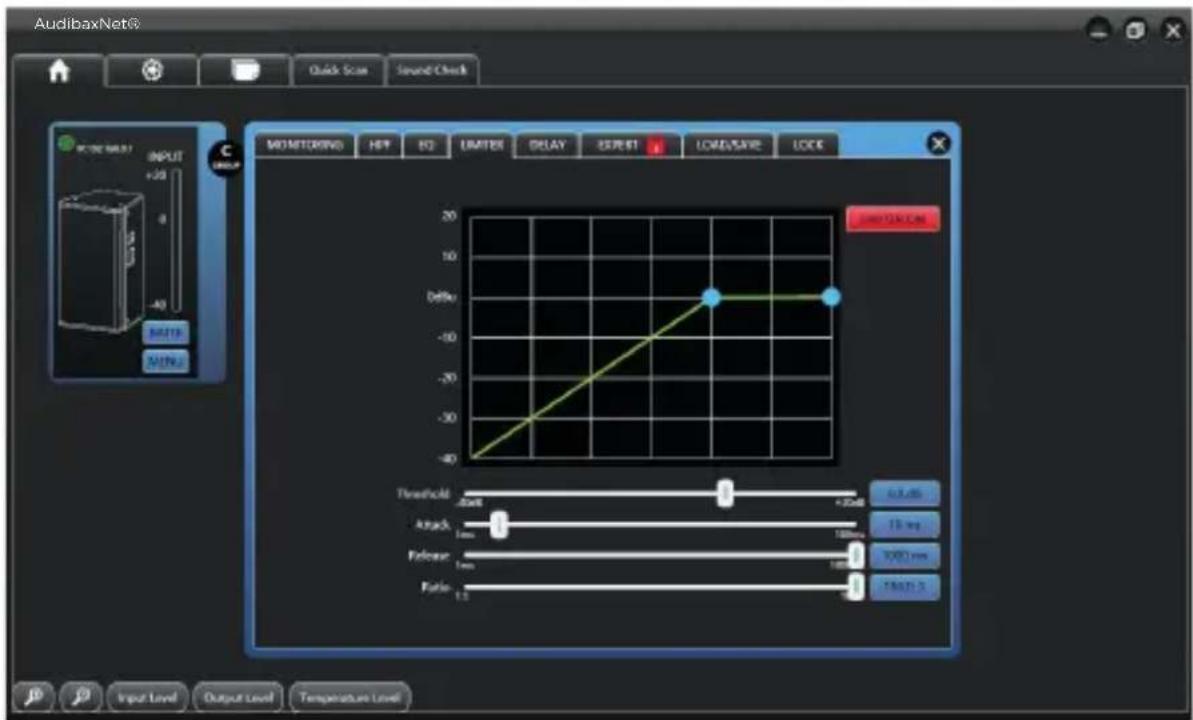Select the limiter curve right end point
Viewport: 1193px width, 720px height.
click(x=831, y=297)
